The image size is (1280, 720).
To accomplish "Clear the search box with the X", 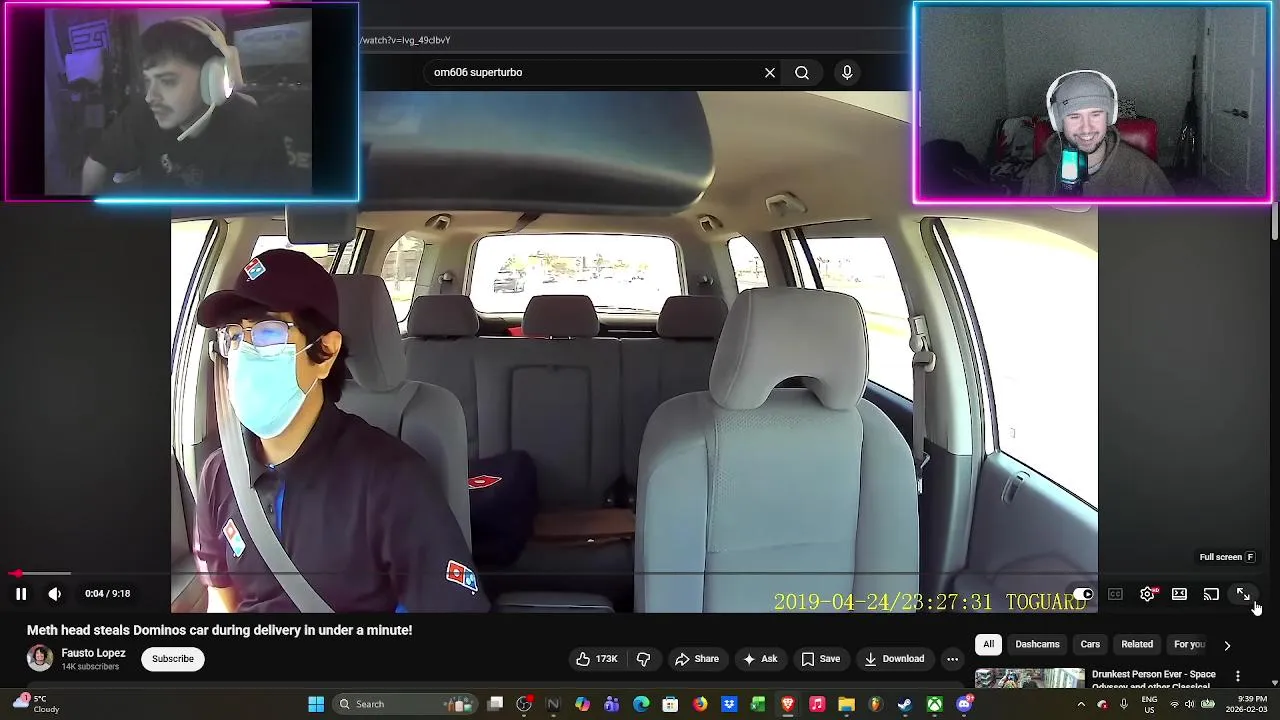I will [770, 72].
